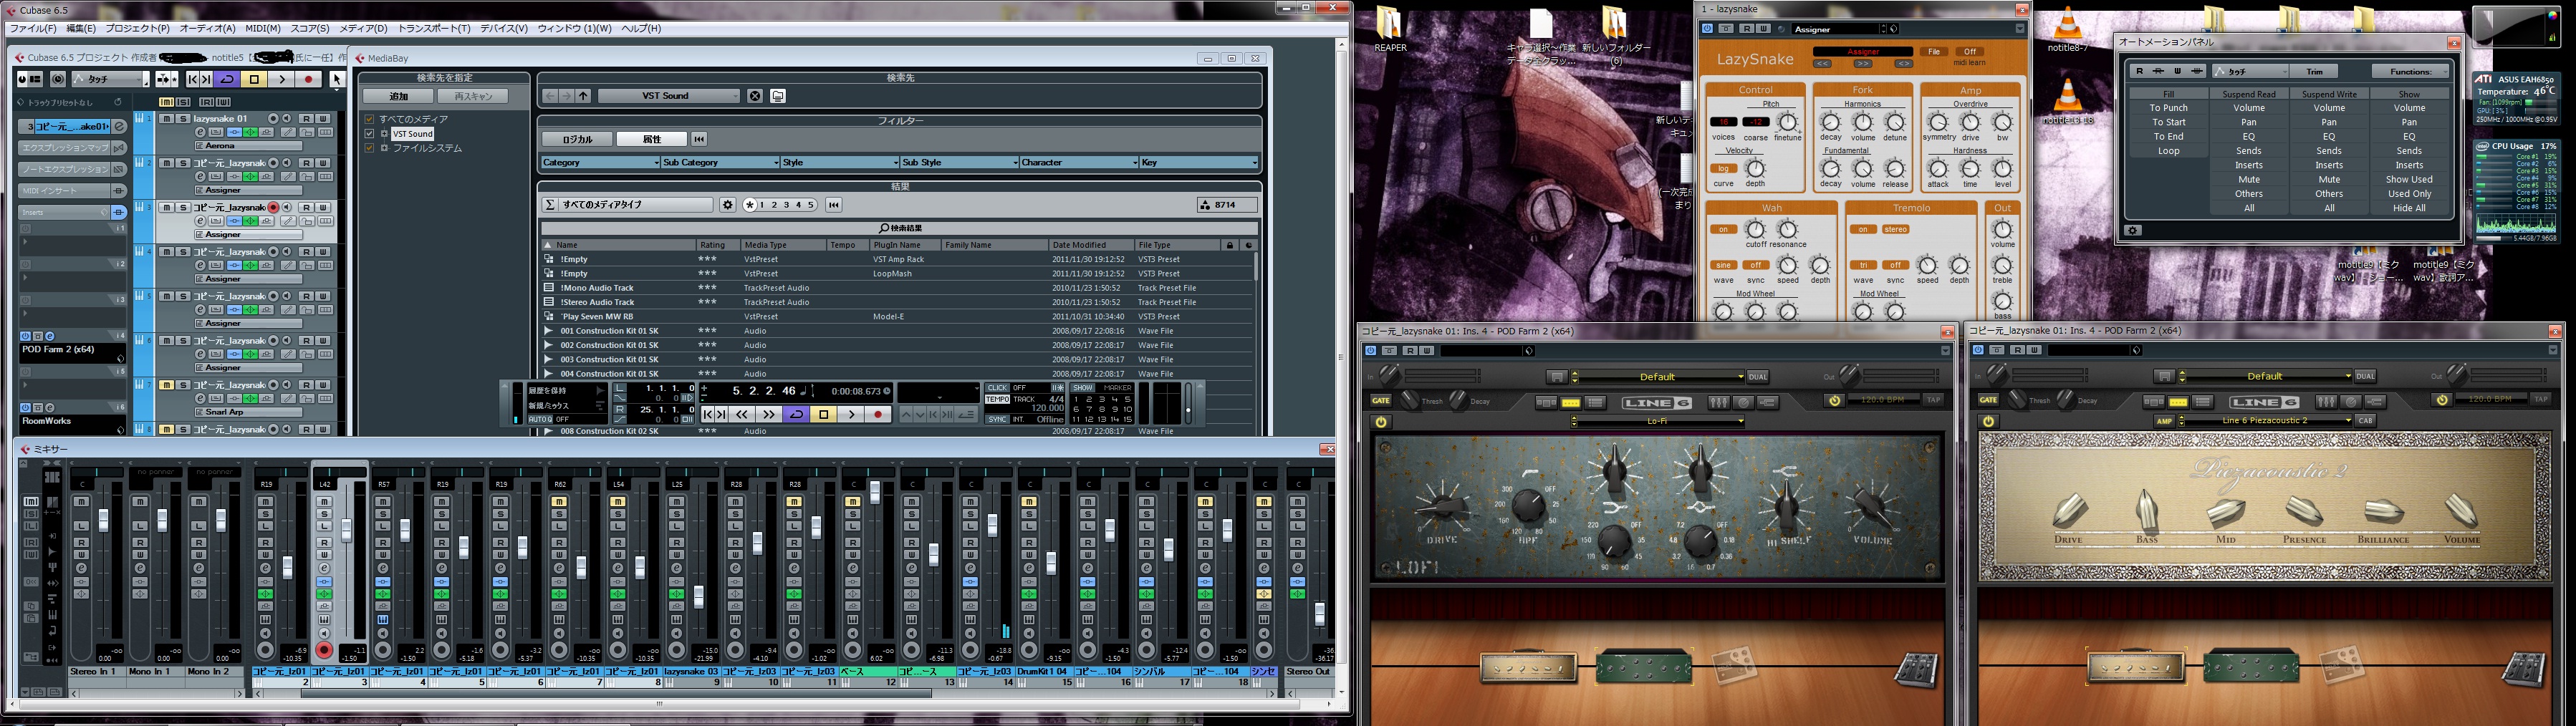Click To Punch in the automation Fill column
The height and width of the screenshot is (726, 2576).
pyautogui.click(x=2169, y=108)
